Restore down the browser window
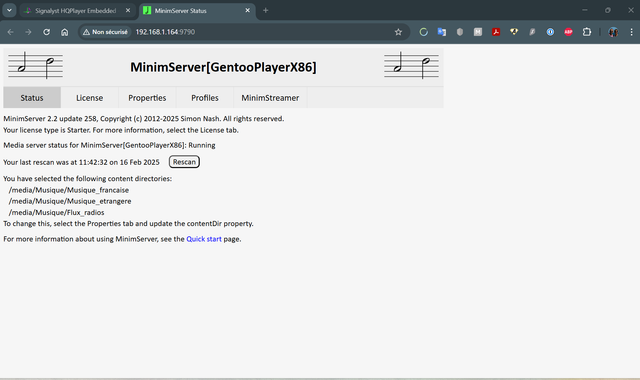640x380 pixels. [x=608, y=10]
